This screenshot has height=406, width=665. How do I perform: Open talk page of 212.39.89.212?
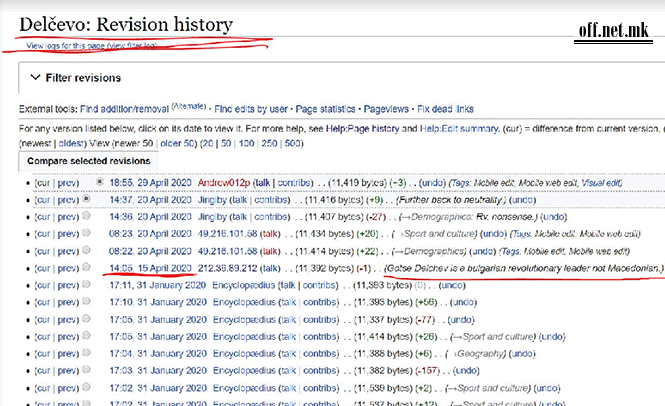click(x=270, y=268)
